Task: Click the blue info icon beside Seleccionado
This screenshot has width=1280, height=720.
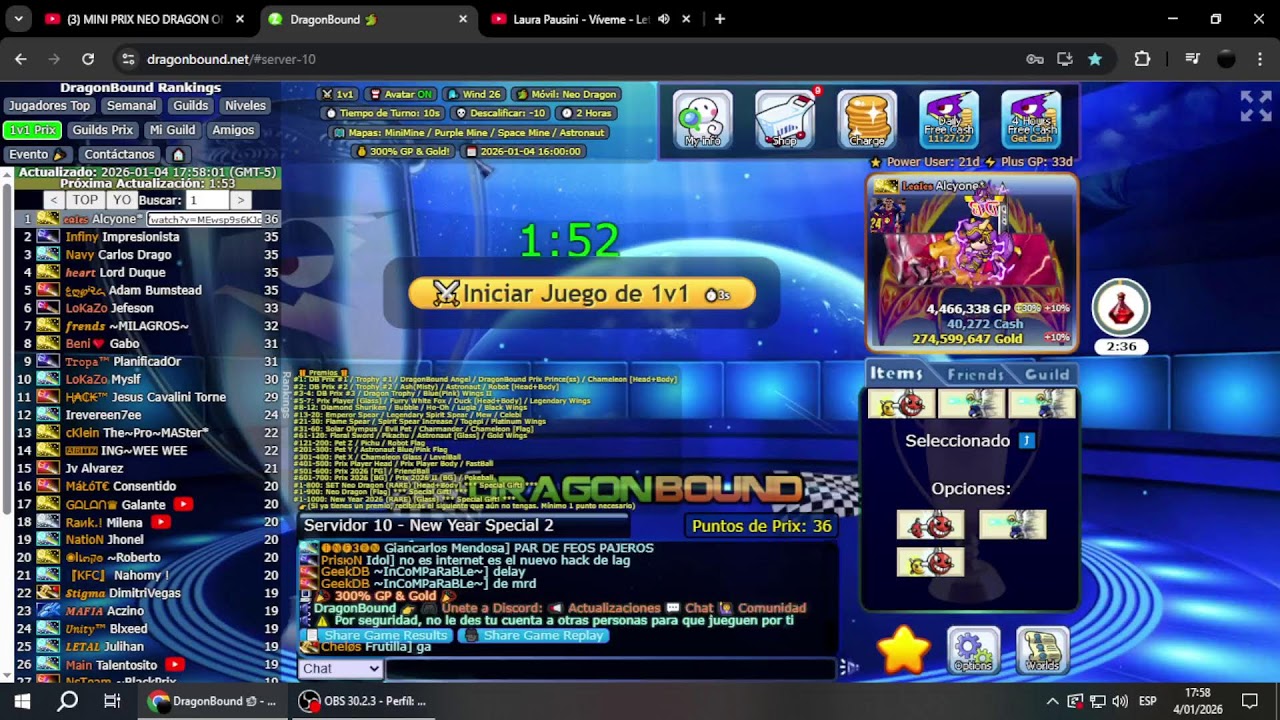Action: [1026, 441]
